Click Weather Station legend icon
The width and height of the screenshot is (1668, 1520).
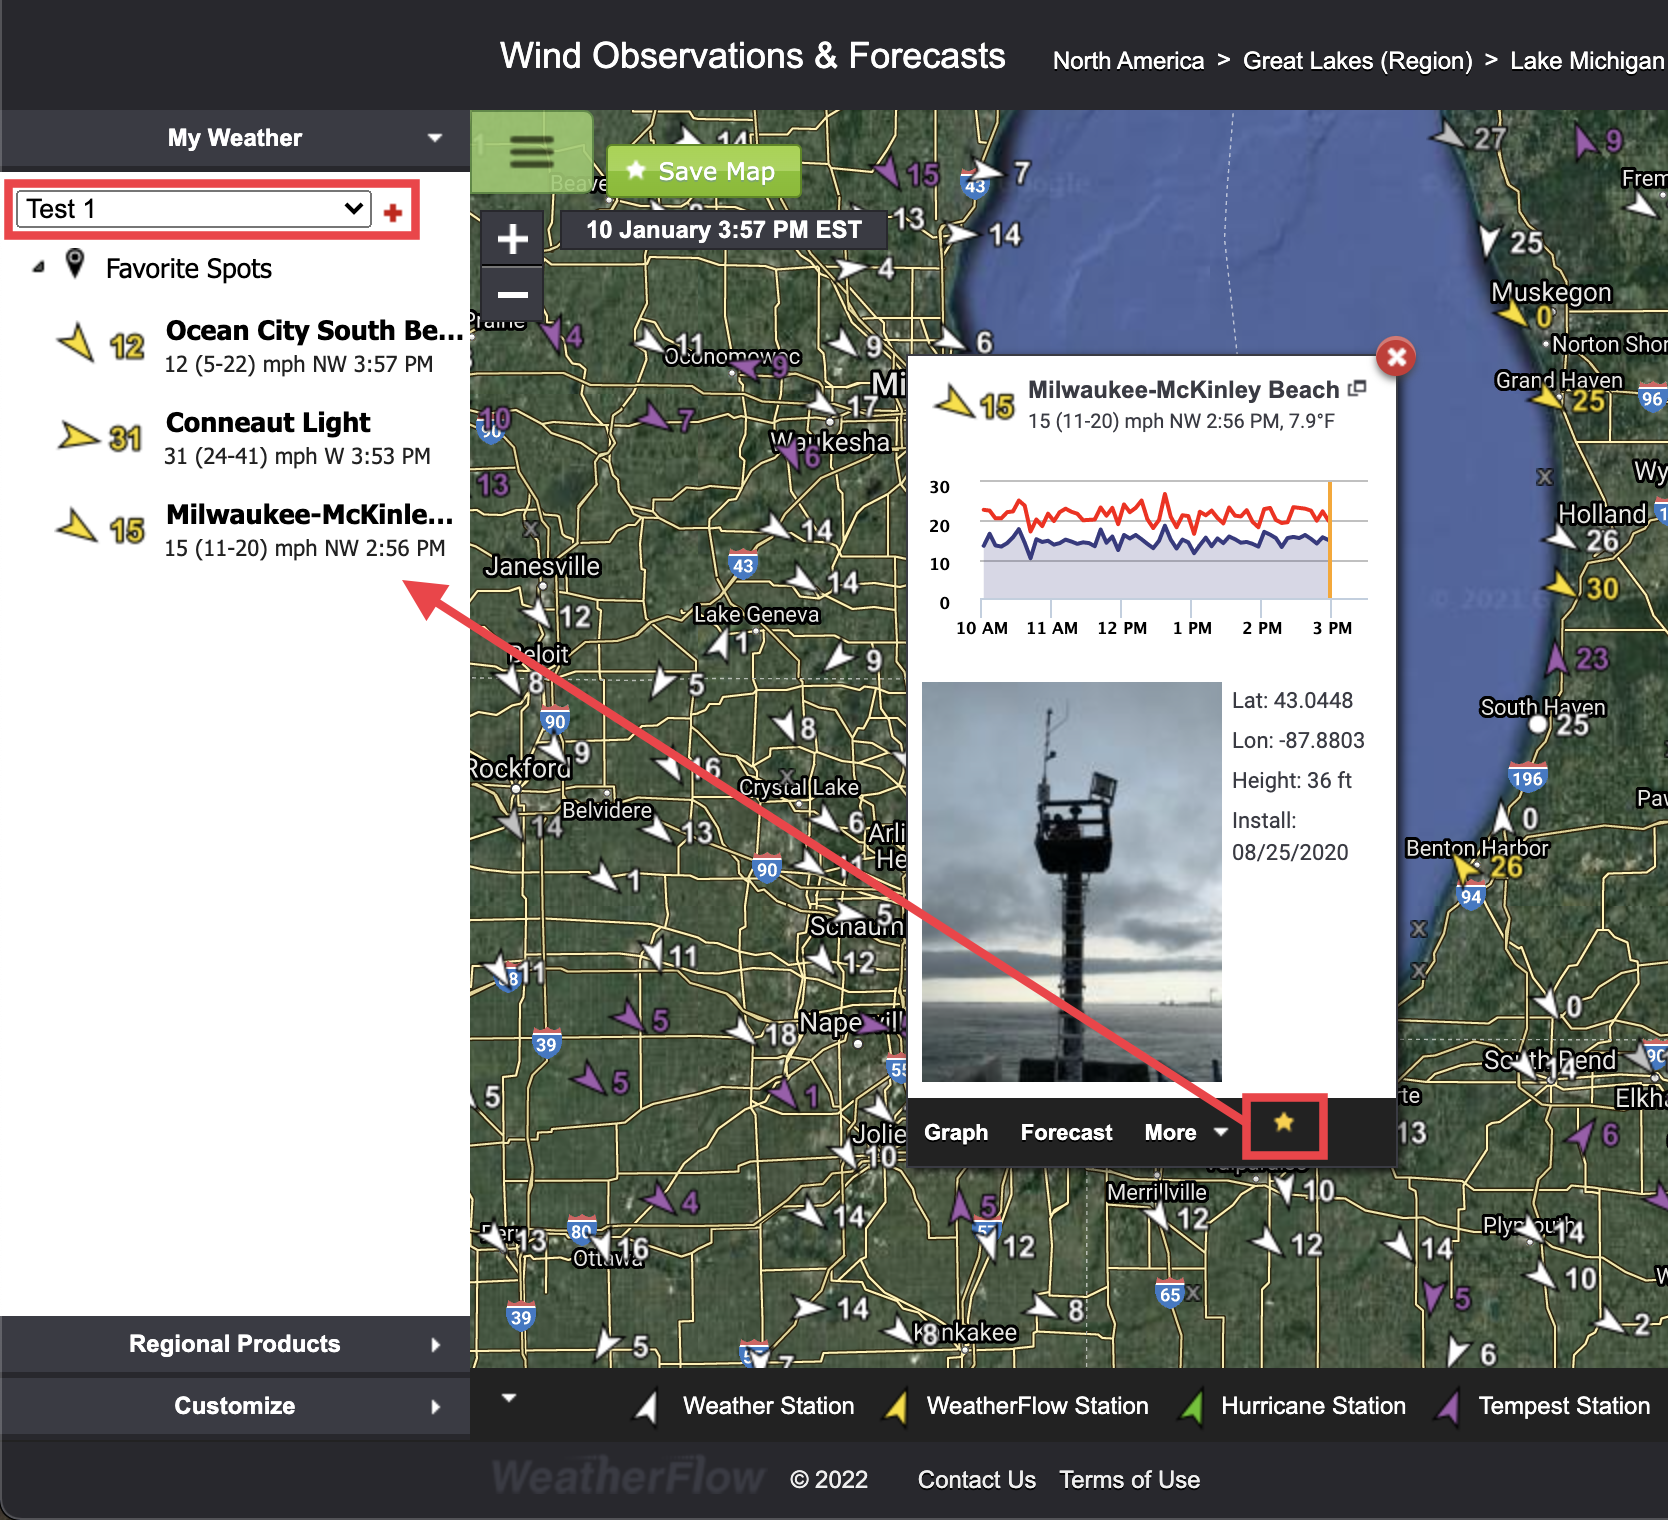point(647,1407)
